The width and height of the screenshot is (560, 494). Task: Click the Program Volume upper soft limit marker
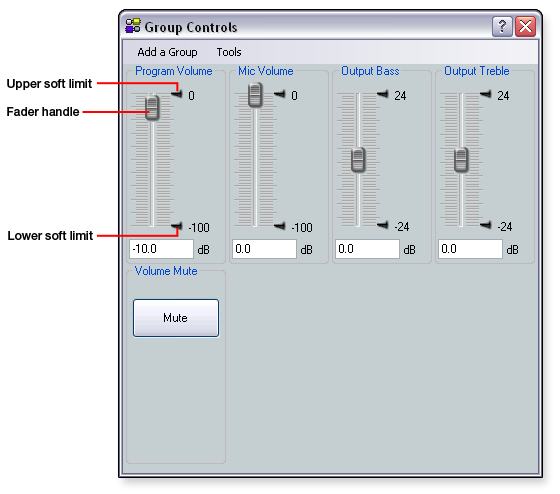pos(176,94)
